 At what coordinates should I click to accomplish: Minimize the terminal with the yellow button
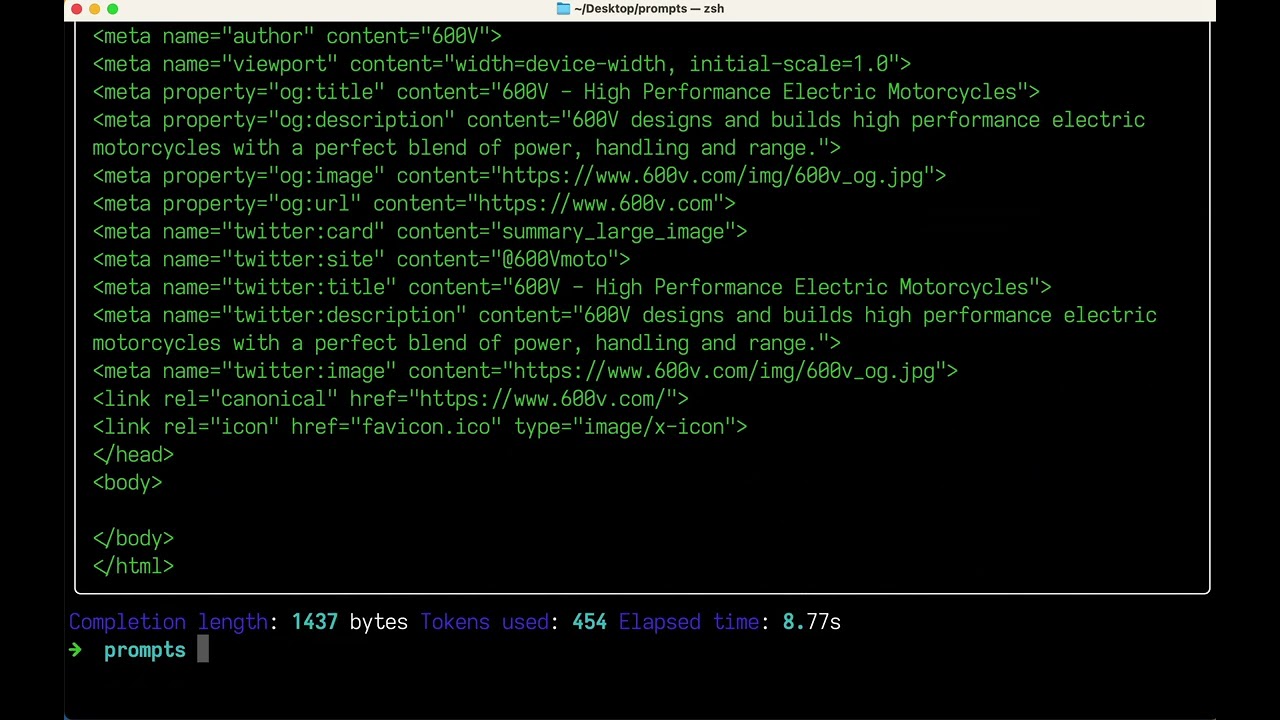tap(94, 9)
